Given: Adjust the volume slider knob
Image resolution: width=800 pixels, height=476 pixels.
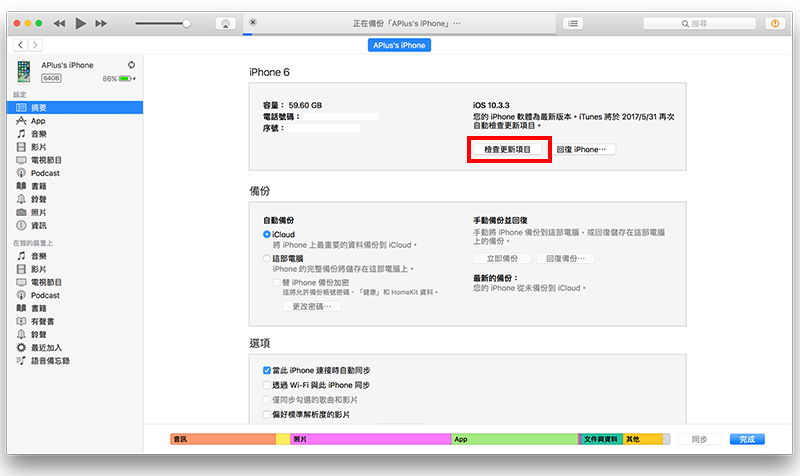Looking at the screenshot, I should 187,23.
